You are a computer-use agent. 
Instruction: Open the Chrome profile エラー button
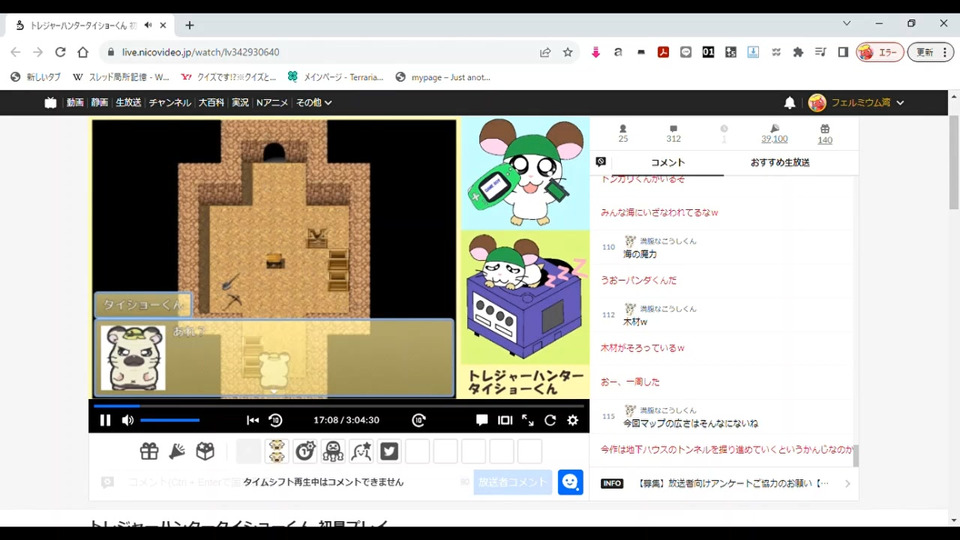pyautogui.click(x=880, y=52)
